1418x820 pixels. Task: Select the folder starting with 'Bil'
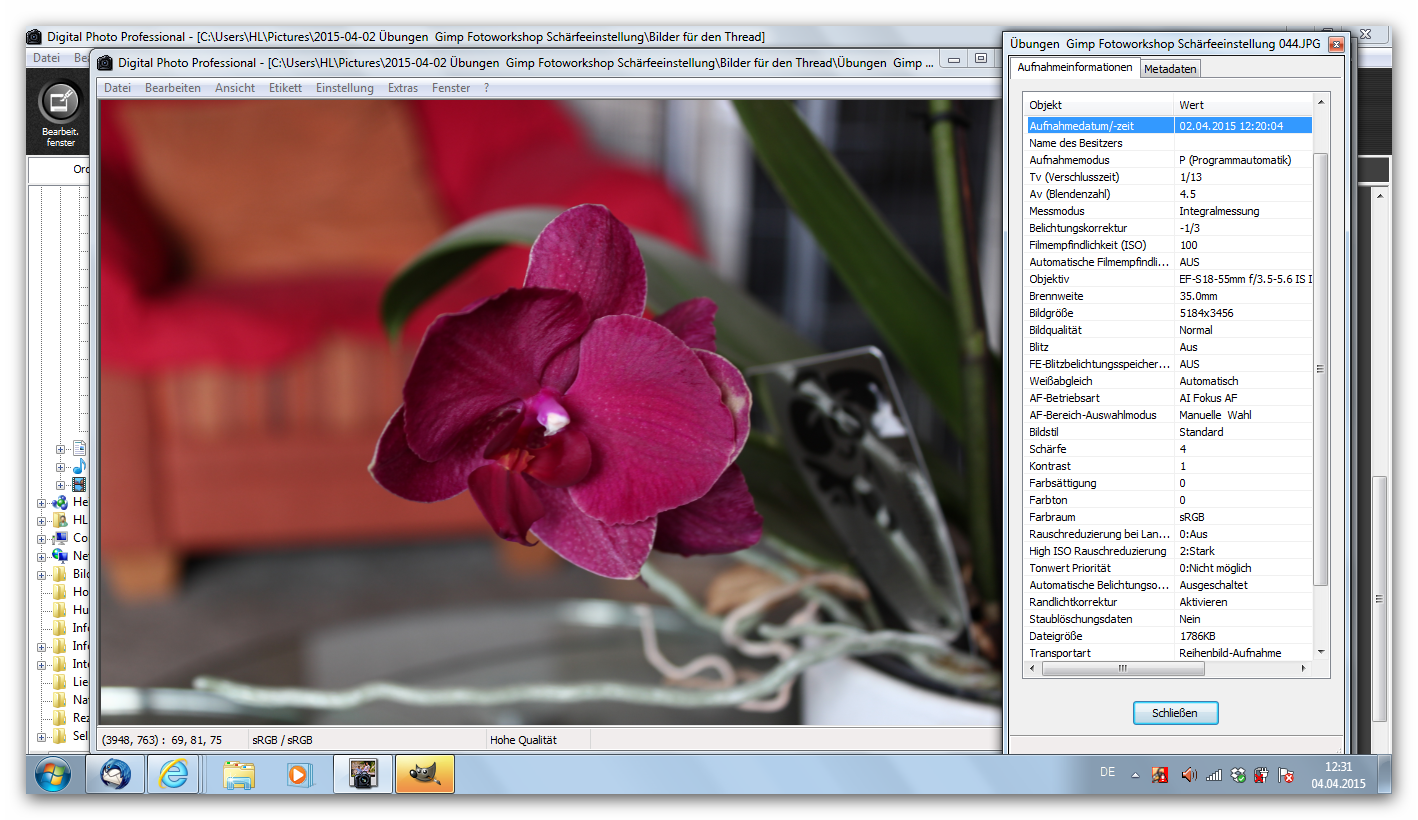[x=72, y=574]
